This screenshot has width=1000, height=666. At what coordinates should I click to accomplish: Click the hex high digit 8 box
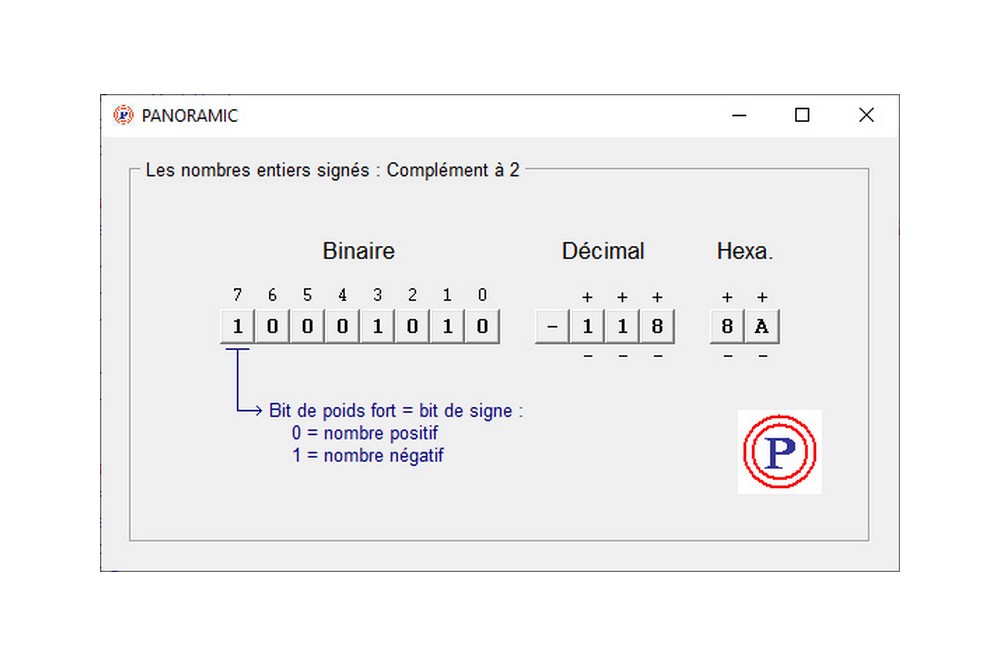coord(727,327)
